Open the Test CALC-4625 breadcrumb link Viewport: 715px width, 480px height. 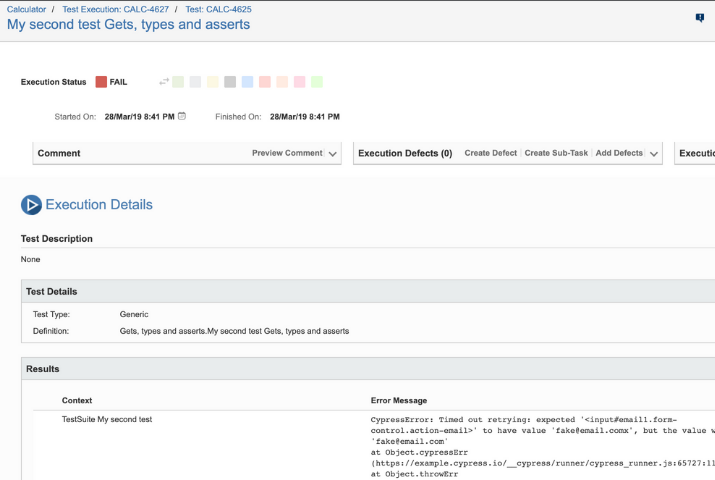pyautogui.click(x=218, y=9)
